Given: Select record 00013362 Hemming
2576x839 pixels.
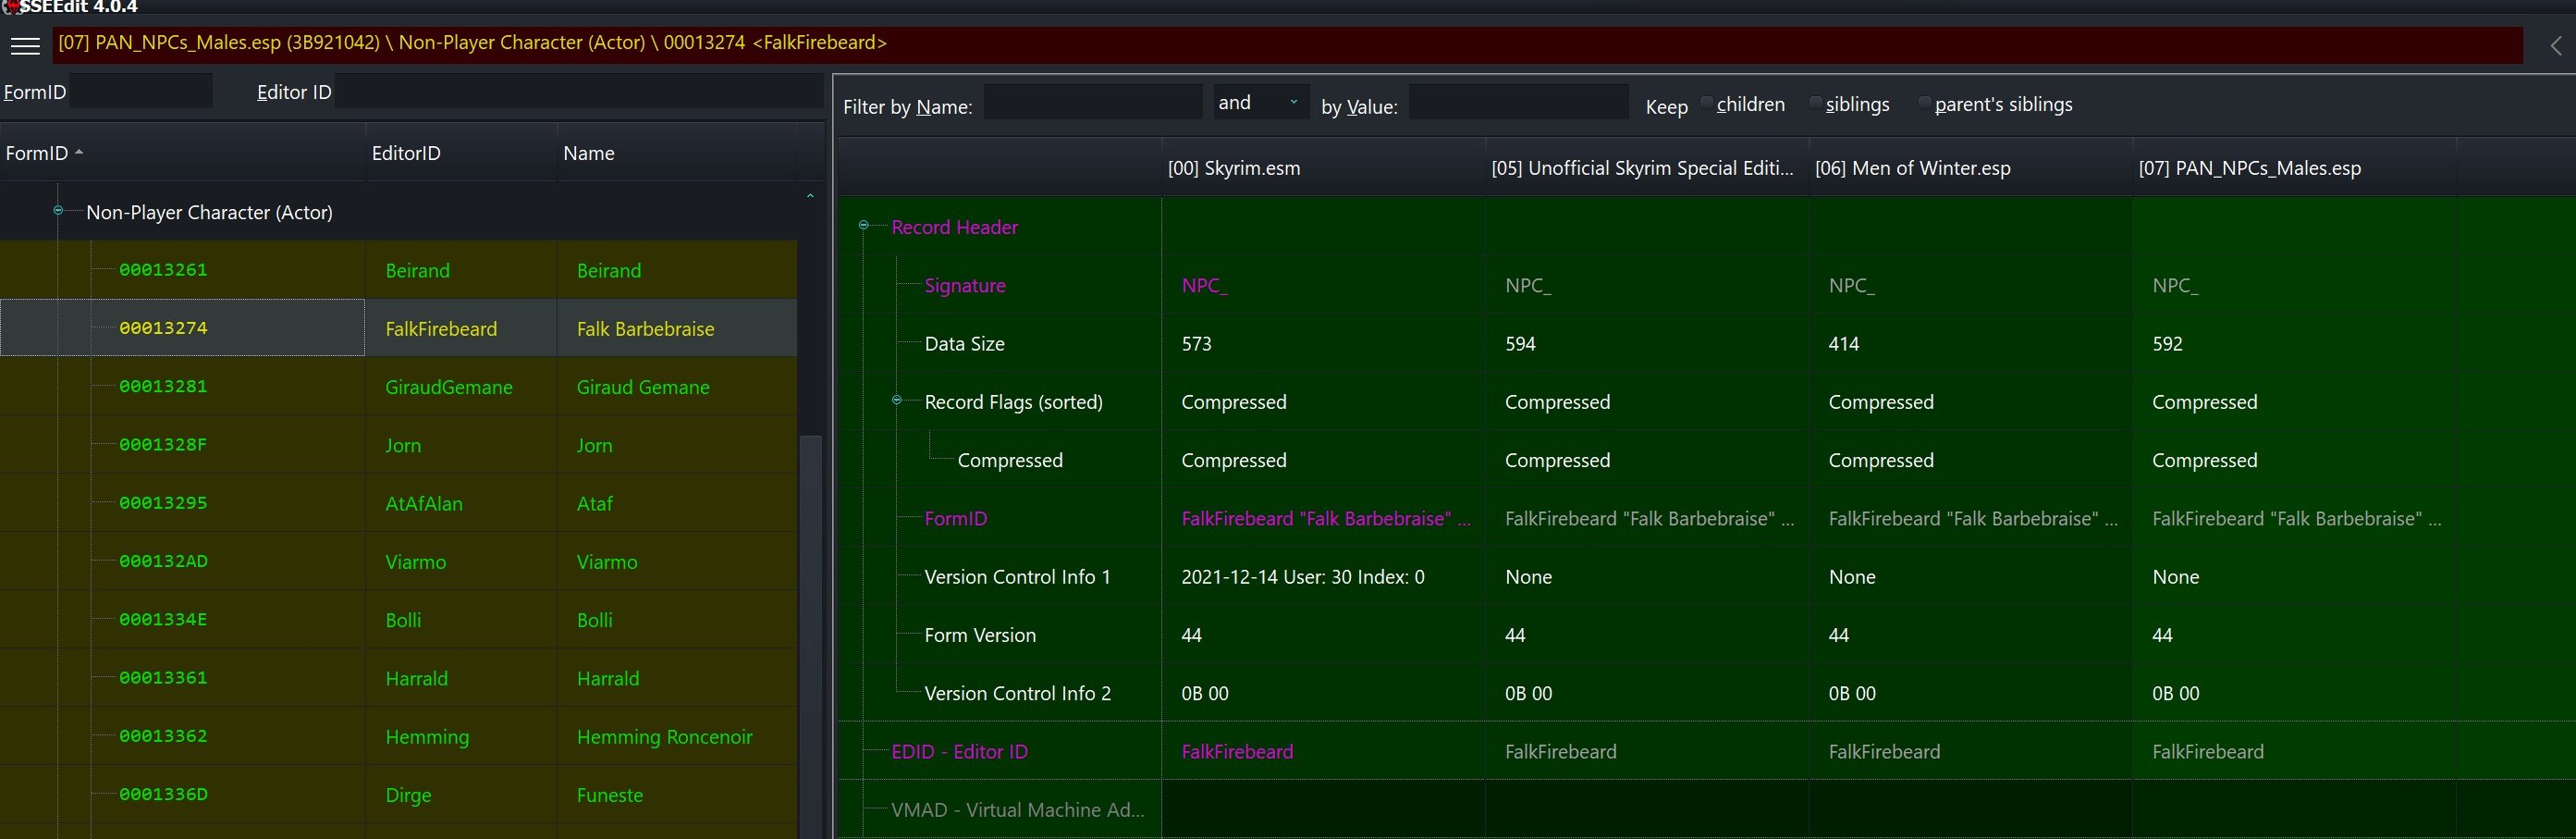Looking at the screenshot, I should [398, 736].
